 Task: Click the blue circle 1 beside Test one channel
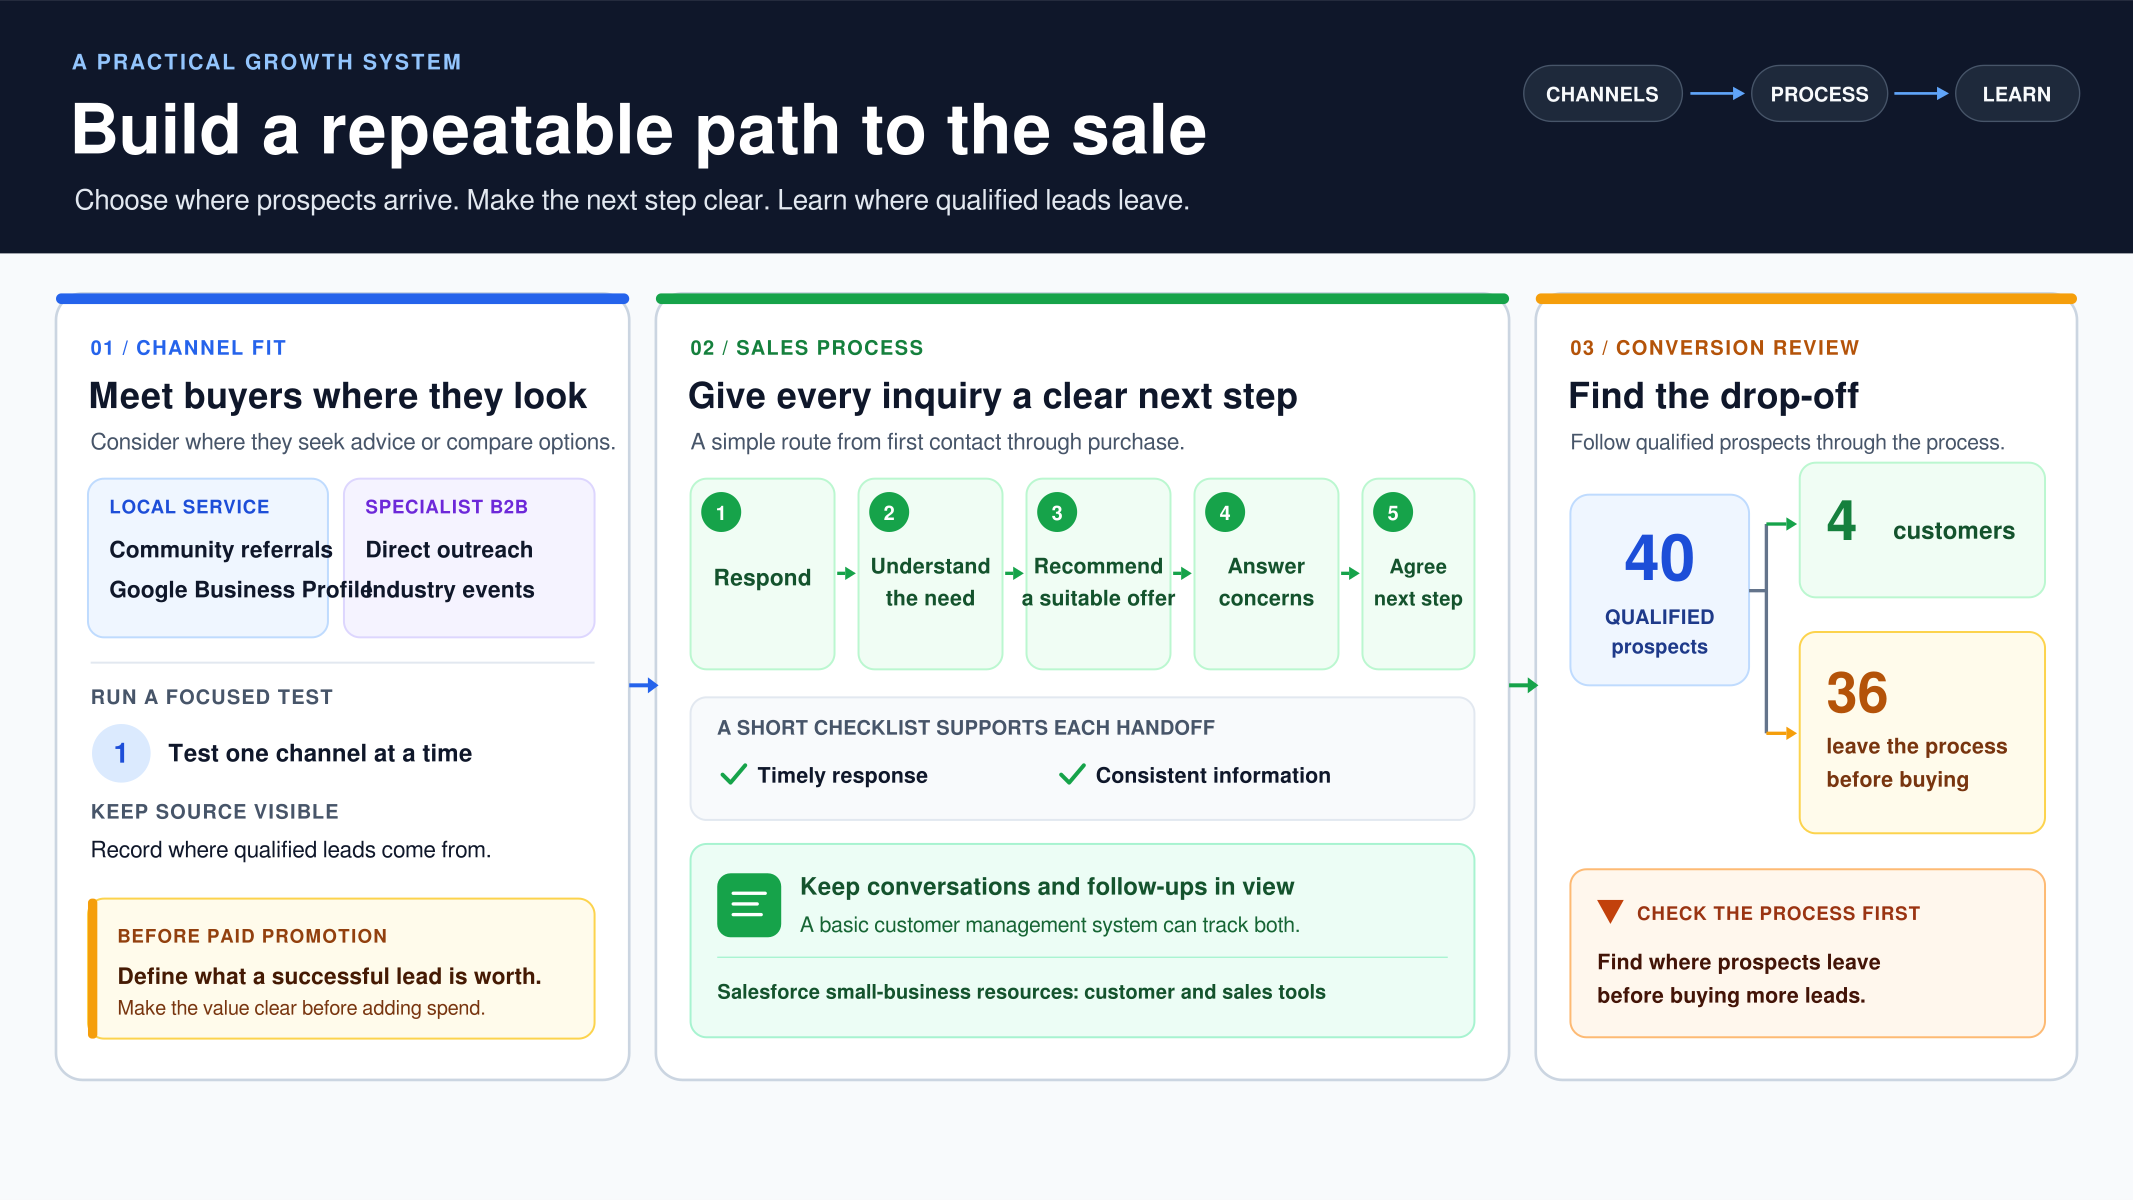pyautogui.click(x=121, y=753)
